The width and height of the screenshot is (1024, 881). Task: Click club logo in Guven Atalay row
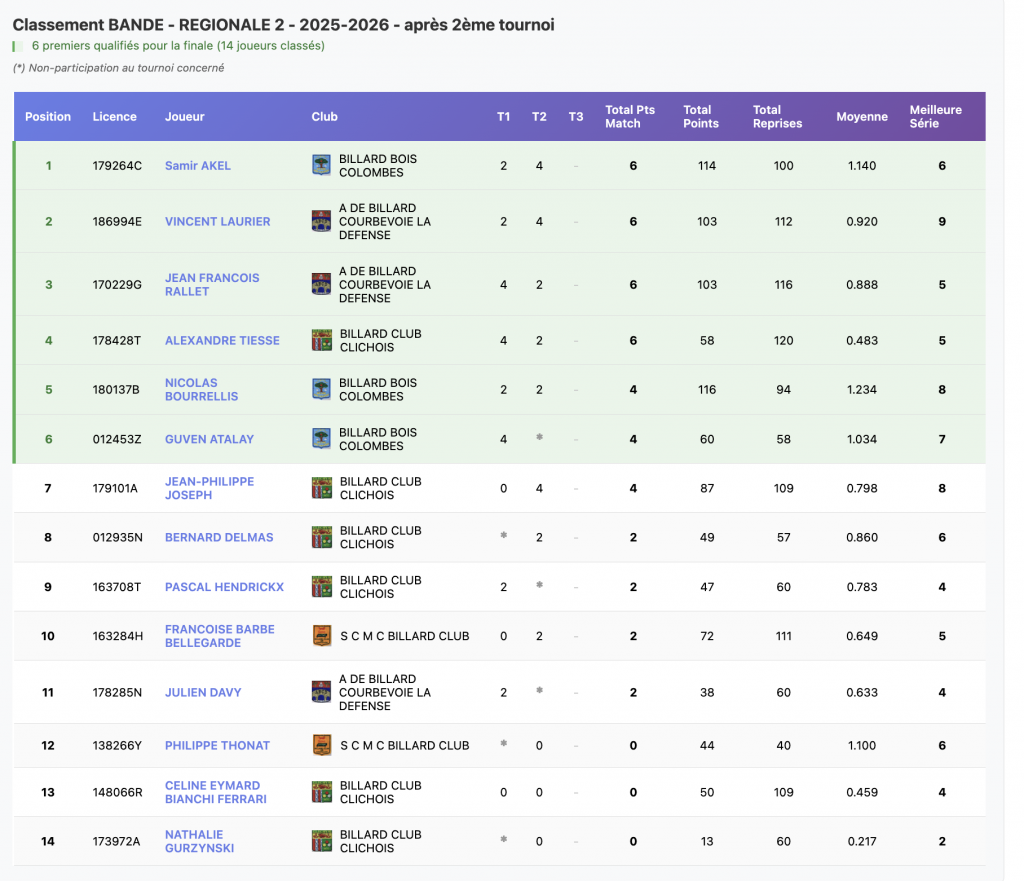click(x=321, y=439)
